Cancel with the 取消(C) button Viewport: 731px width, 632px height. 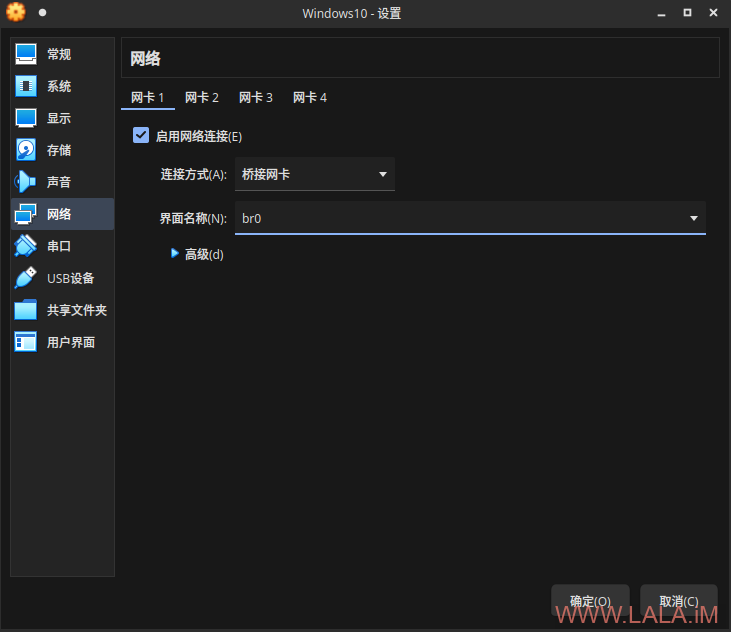679,601
